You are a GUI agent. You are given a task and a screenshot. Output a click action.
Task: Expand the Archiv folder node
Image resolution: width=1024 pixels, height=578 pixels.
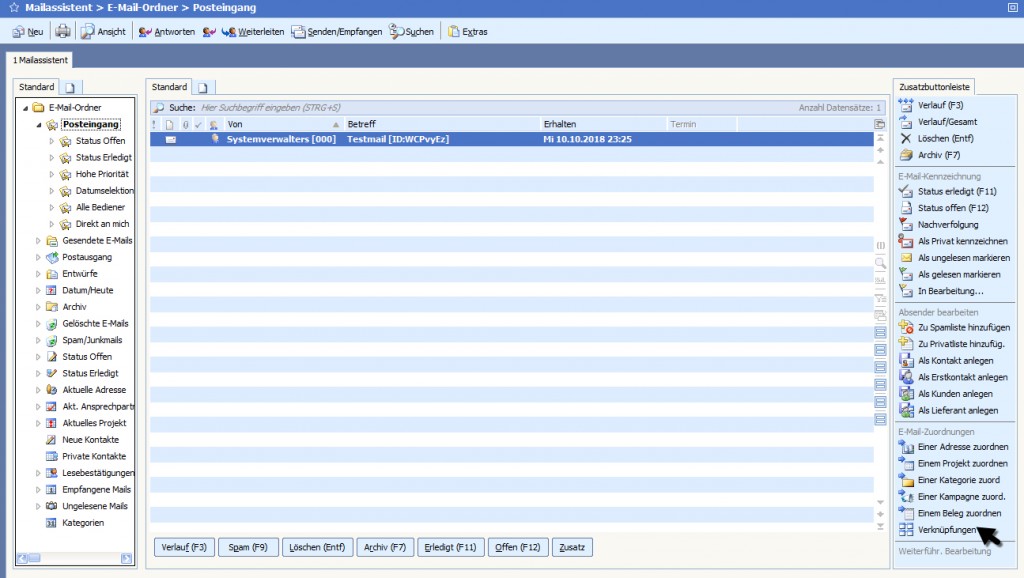39,307
